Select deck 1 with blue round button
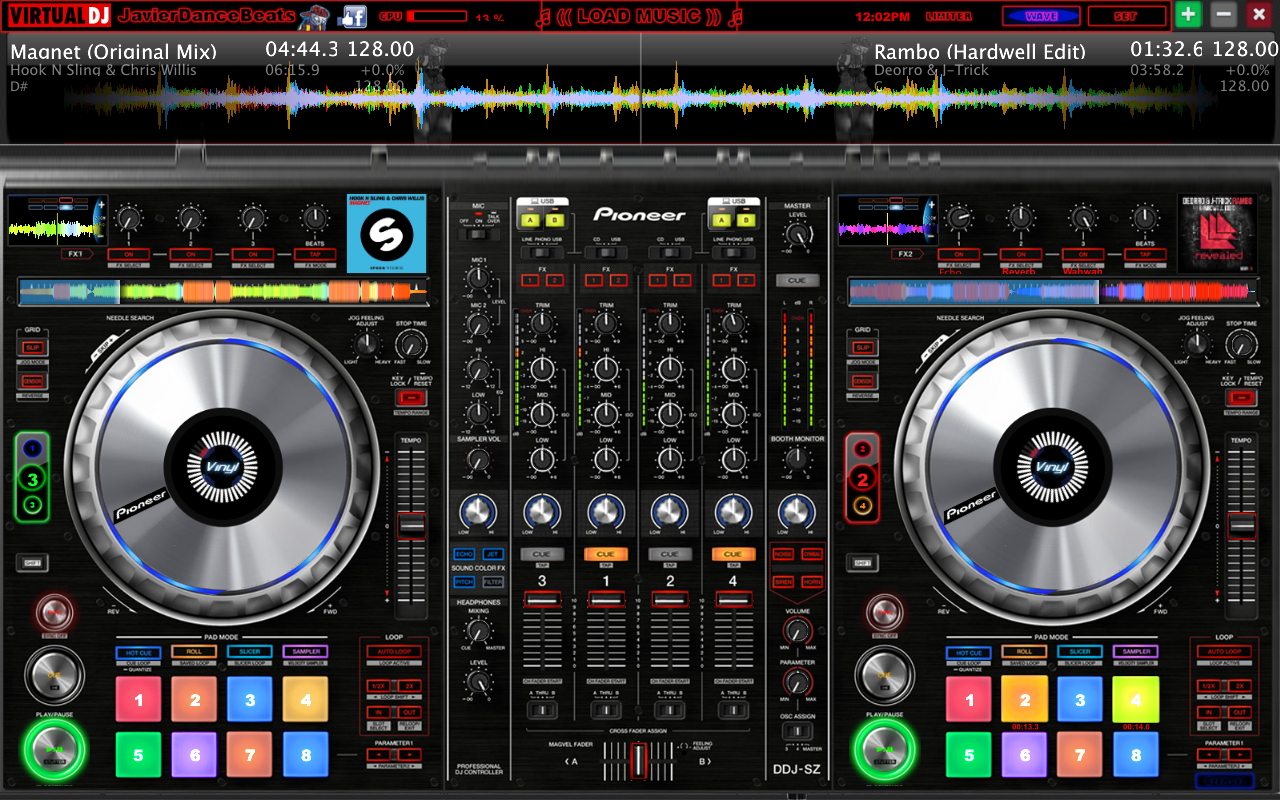Screen dimensions: 1280x800 [33, 449]
